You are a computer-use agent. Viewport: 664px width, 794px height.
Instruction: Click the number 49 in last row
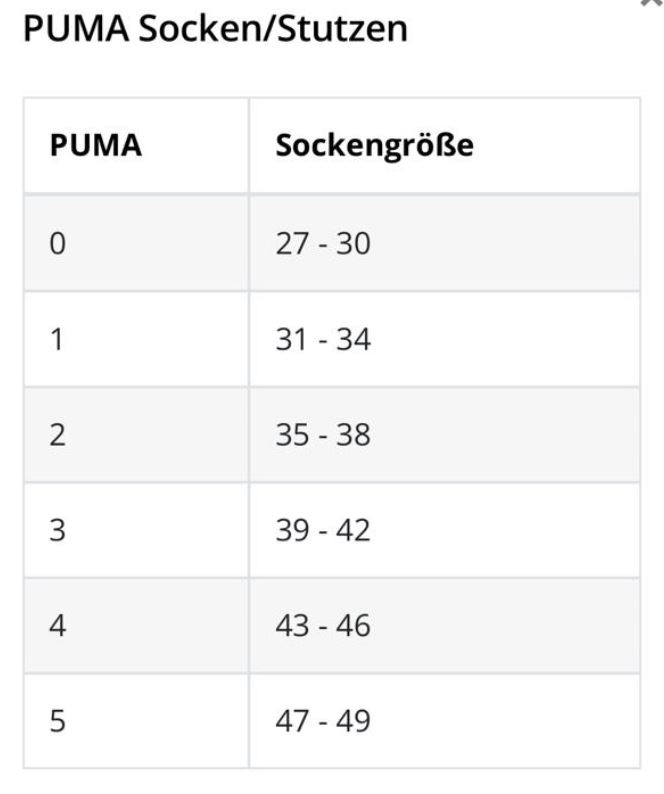352,721
